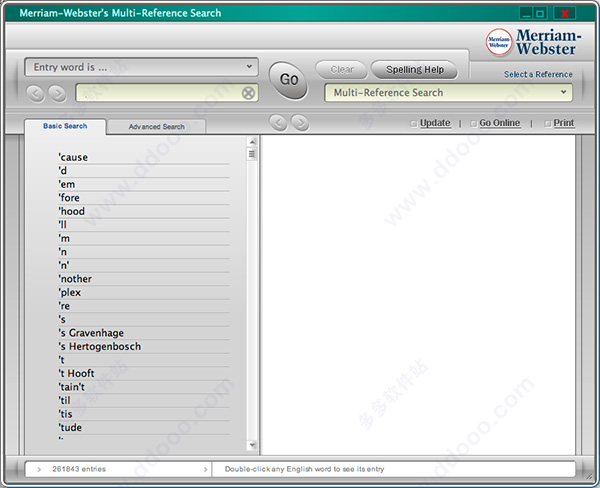Click the Print link
The height and width of the screenshot is (488, 600).
click(x=564, y=123)
